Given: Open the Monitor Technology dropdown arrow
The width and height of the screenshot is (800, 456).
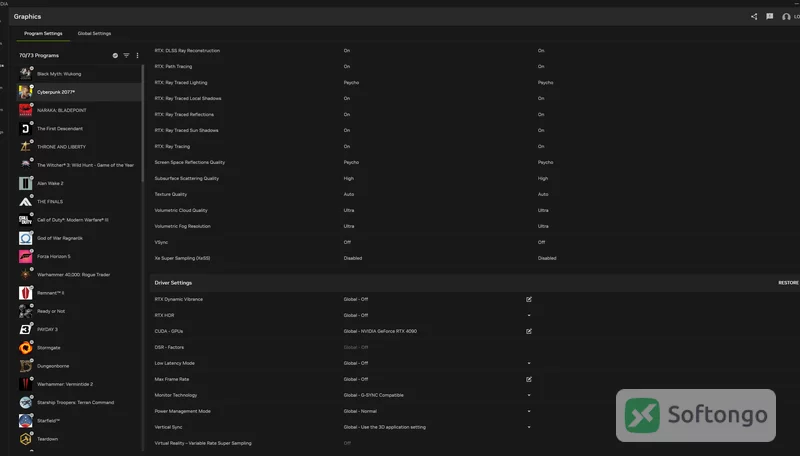Looking at the screenshot, I should coord(529,395).
